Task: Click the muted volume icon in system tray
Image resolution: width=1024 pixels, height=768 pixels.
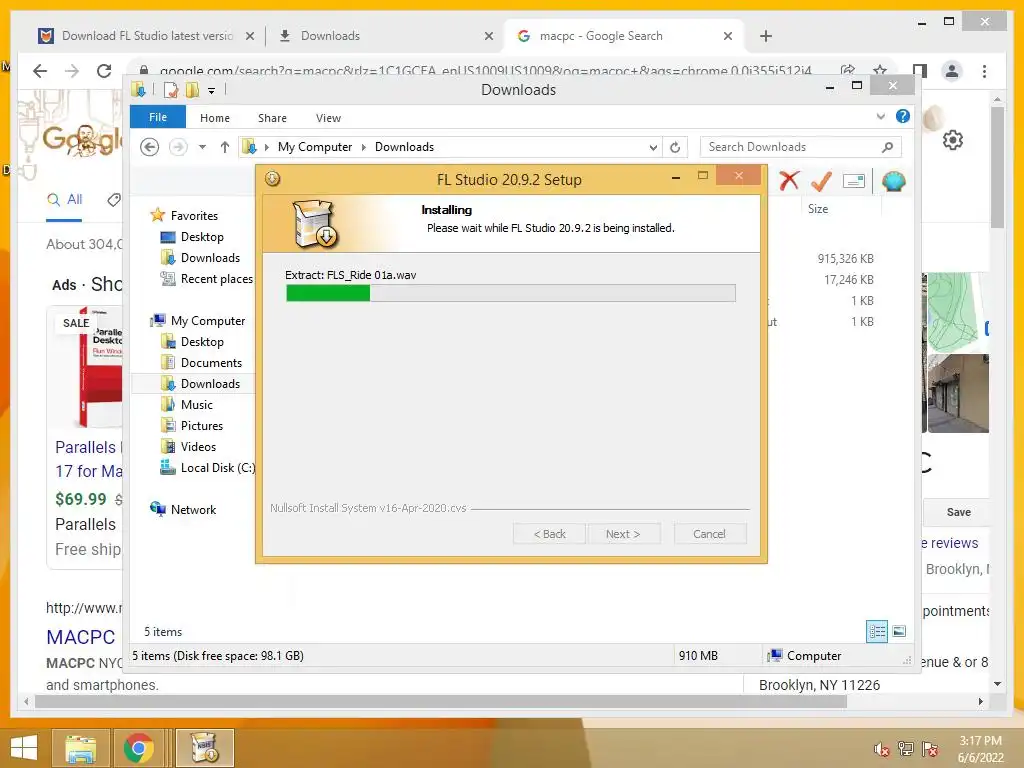Action: click(881, 750)
